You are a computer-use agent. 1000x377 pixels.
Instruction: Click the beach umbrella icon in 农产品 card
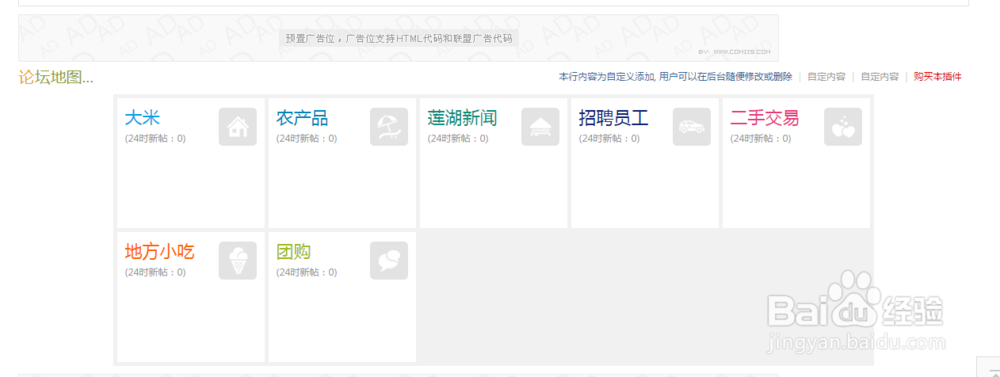389,126
